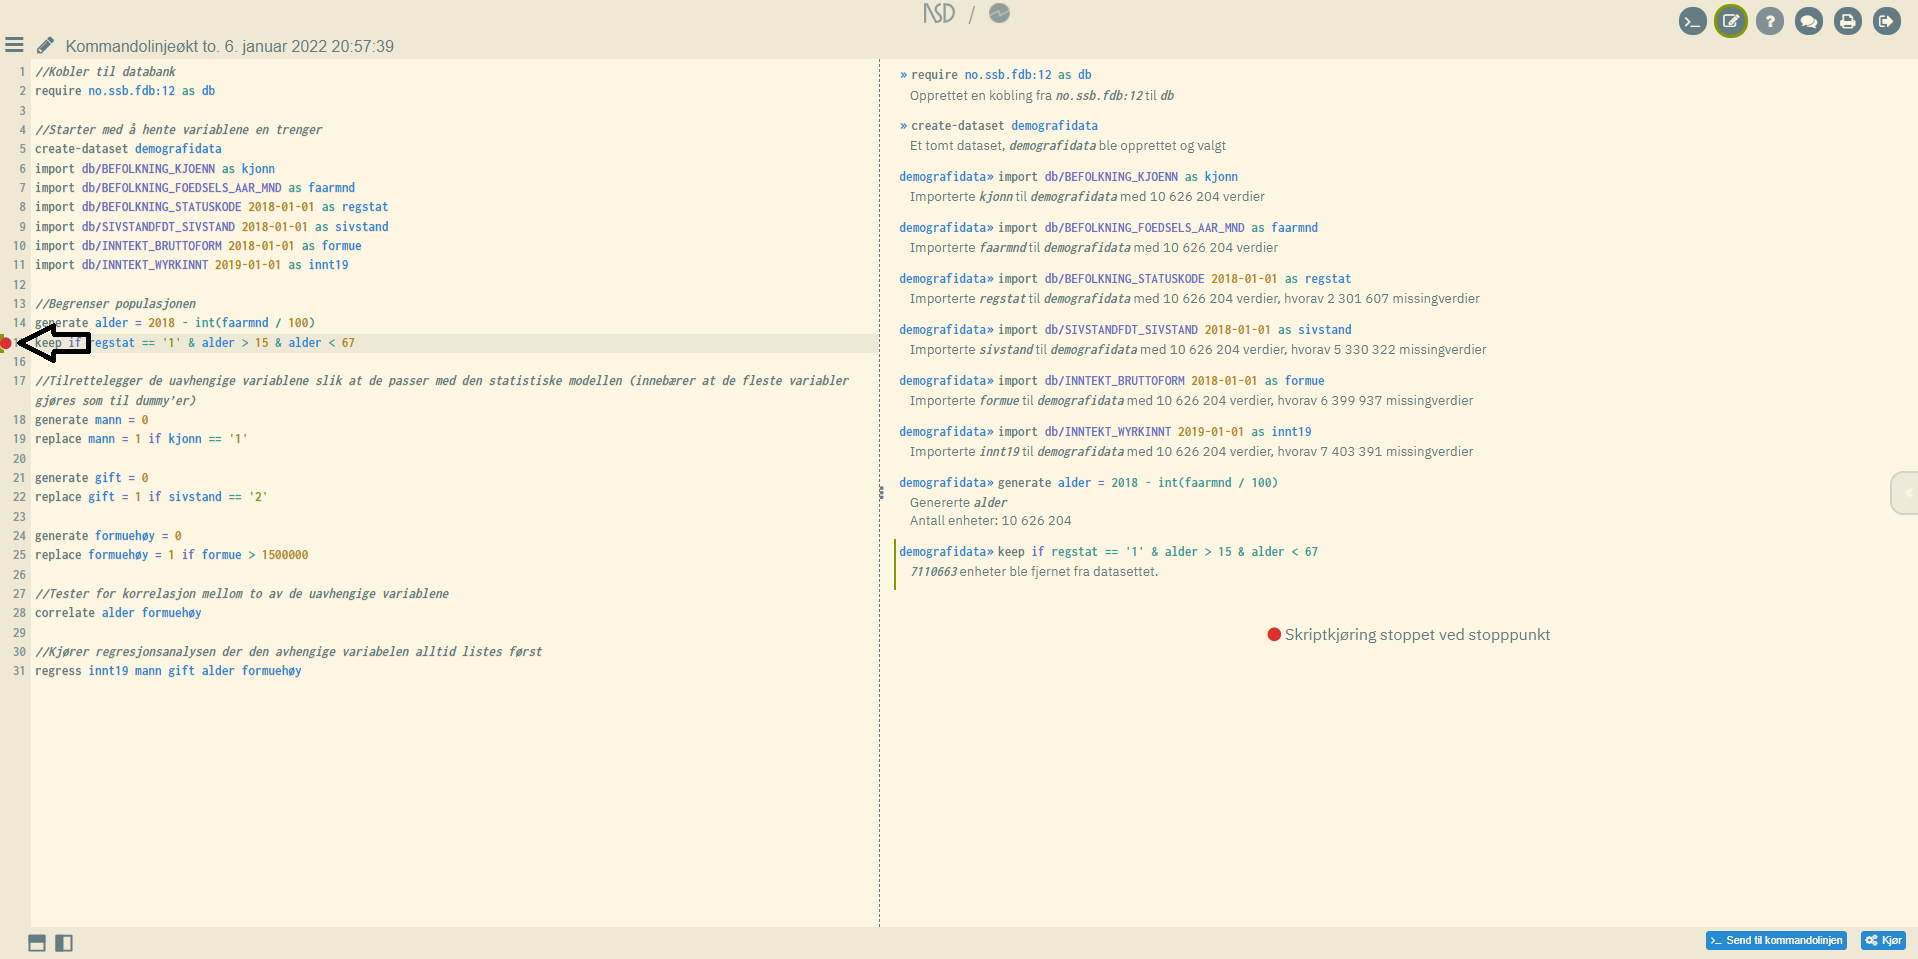Expand the collapsed right edge panel tab
Viewport: 1918px width, 959px height.
pyautogui.click(x=1905, y=493)
